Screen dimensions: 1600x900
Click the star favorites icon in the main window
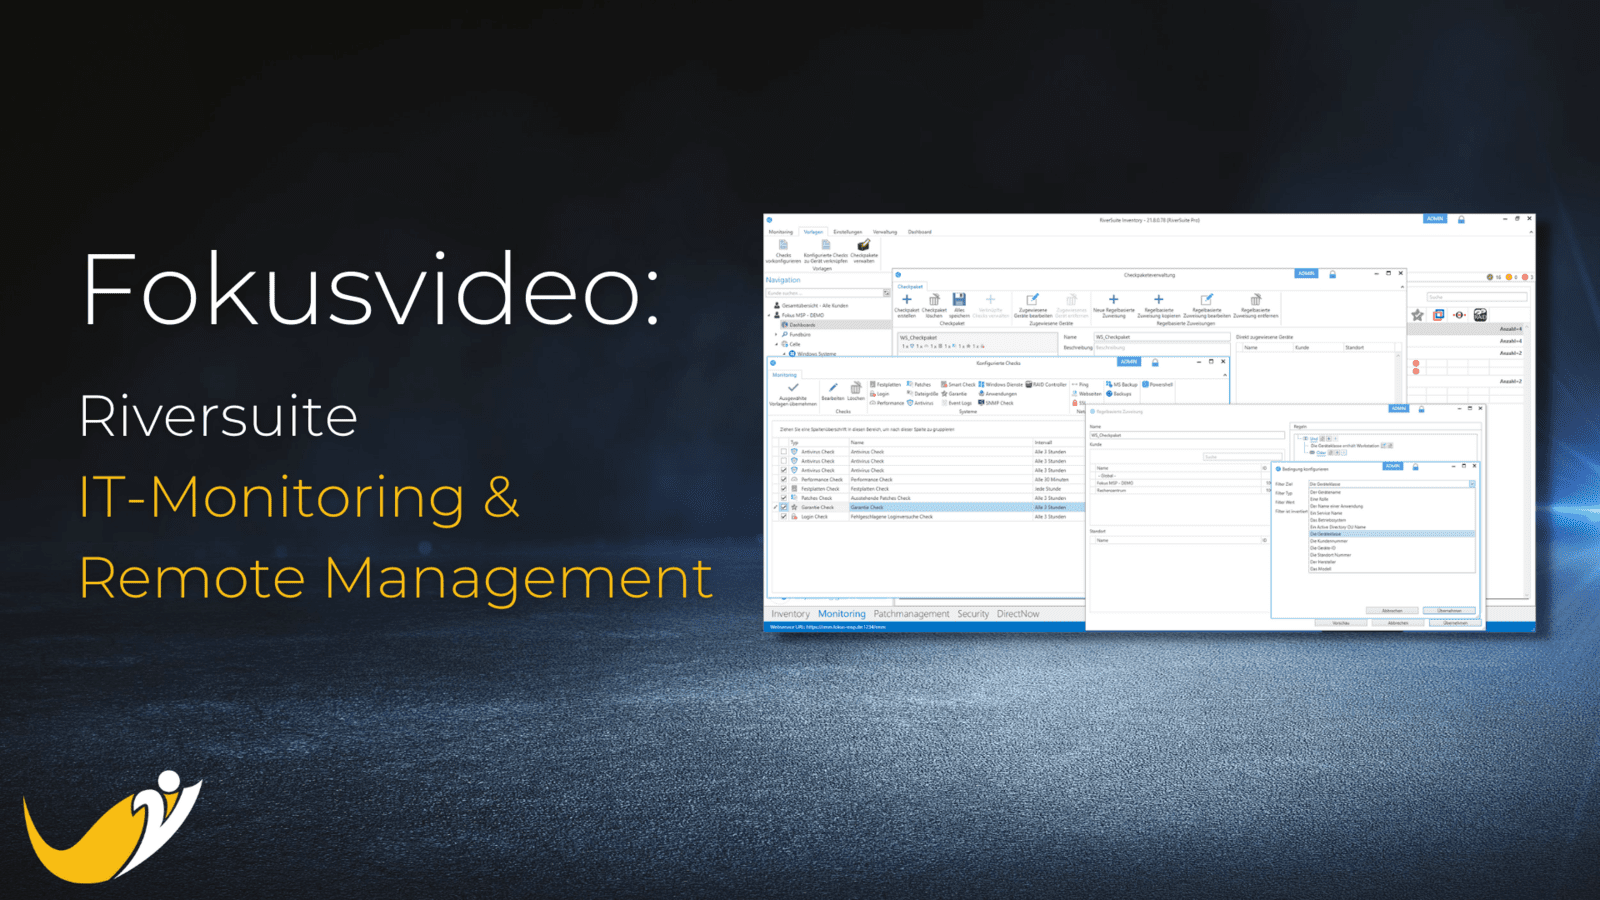point(1417,315)
